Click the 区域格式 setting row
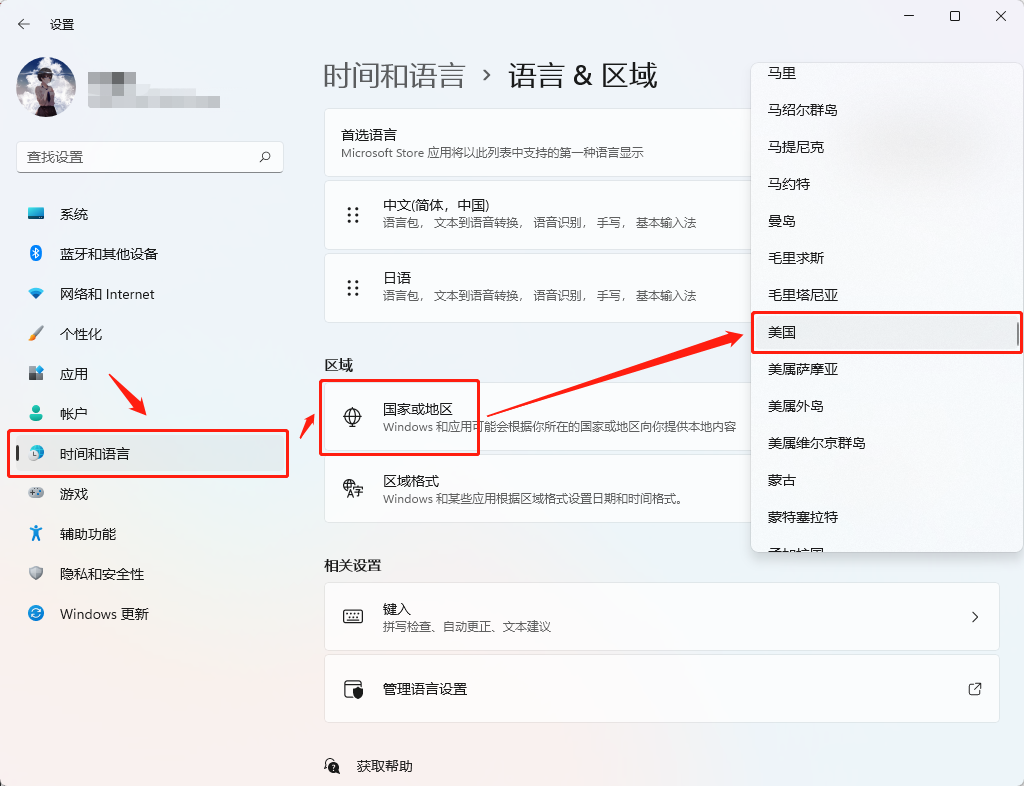 [537, 488]
